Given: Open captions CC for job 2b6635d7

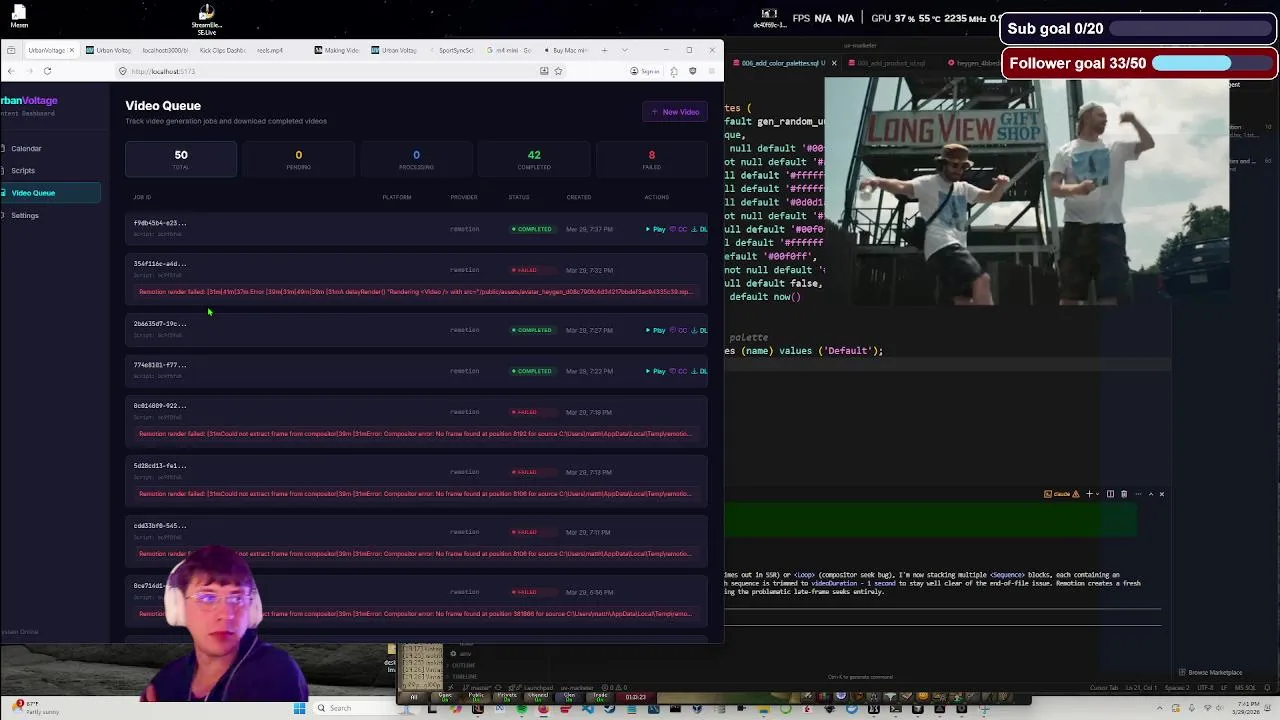Looking at the screenshot, I should point(679,330).
